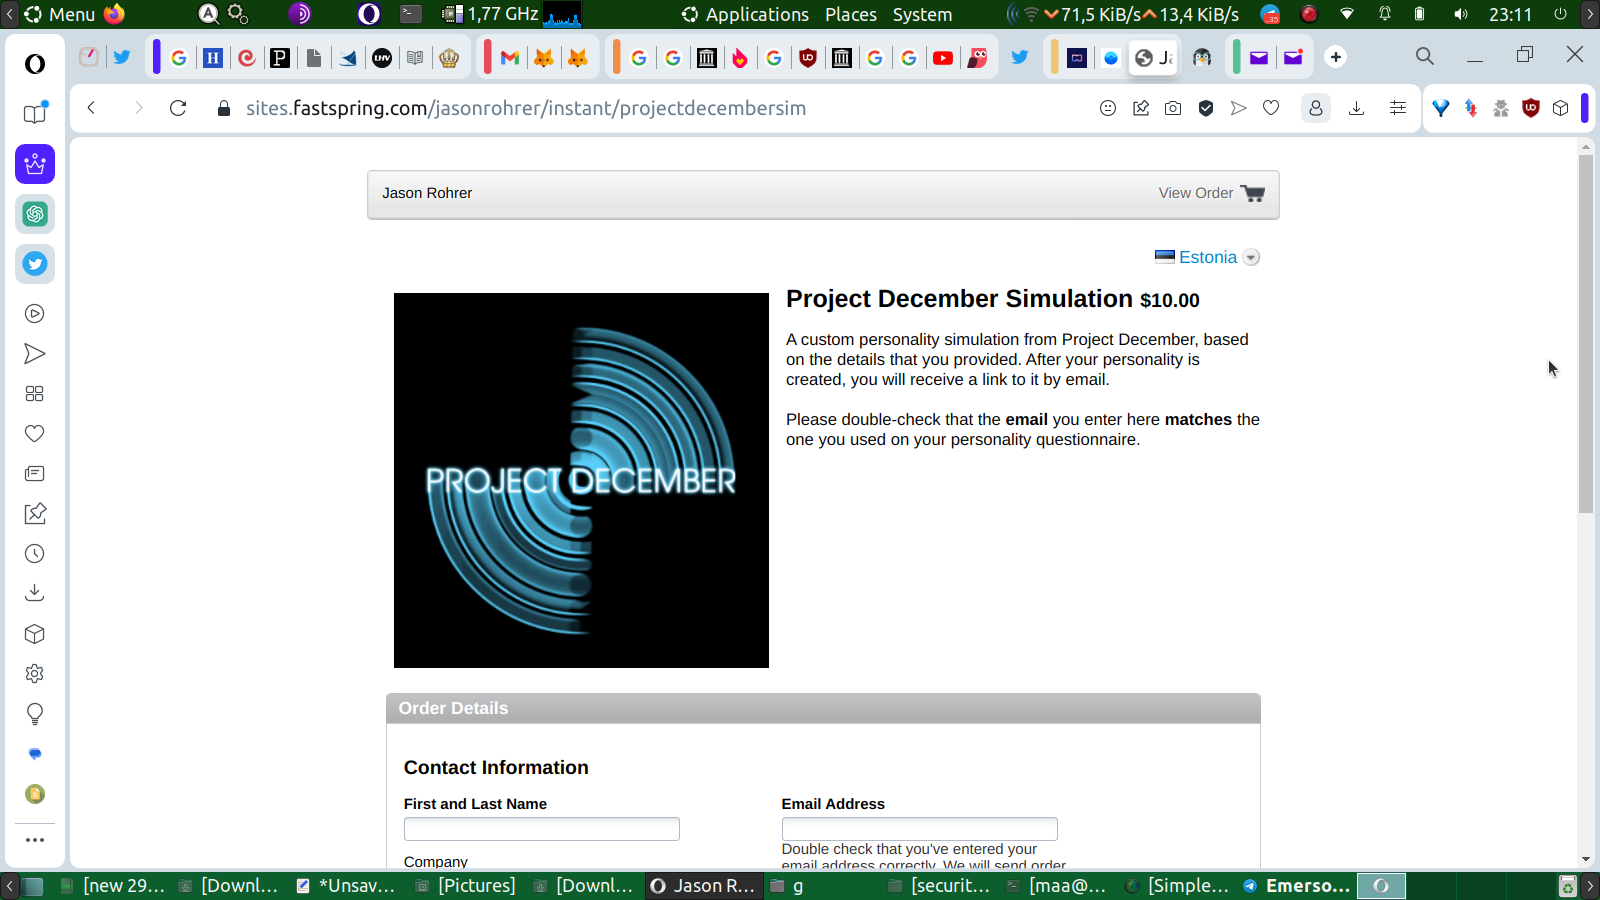Viewport: 1600px width, 900px height.
Task: Expand the Estonia country dropdown
Action: (x=1251, y=258)
